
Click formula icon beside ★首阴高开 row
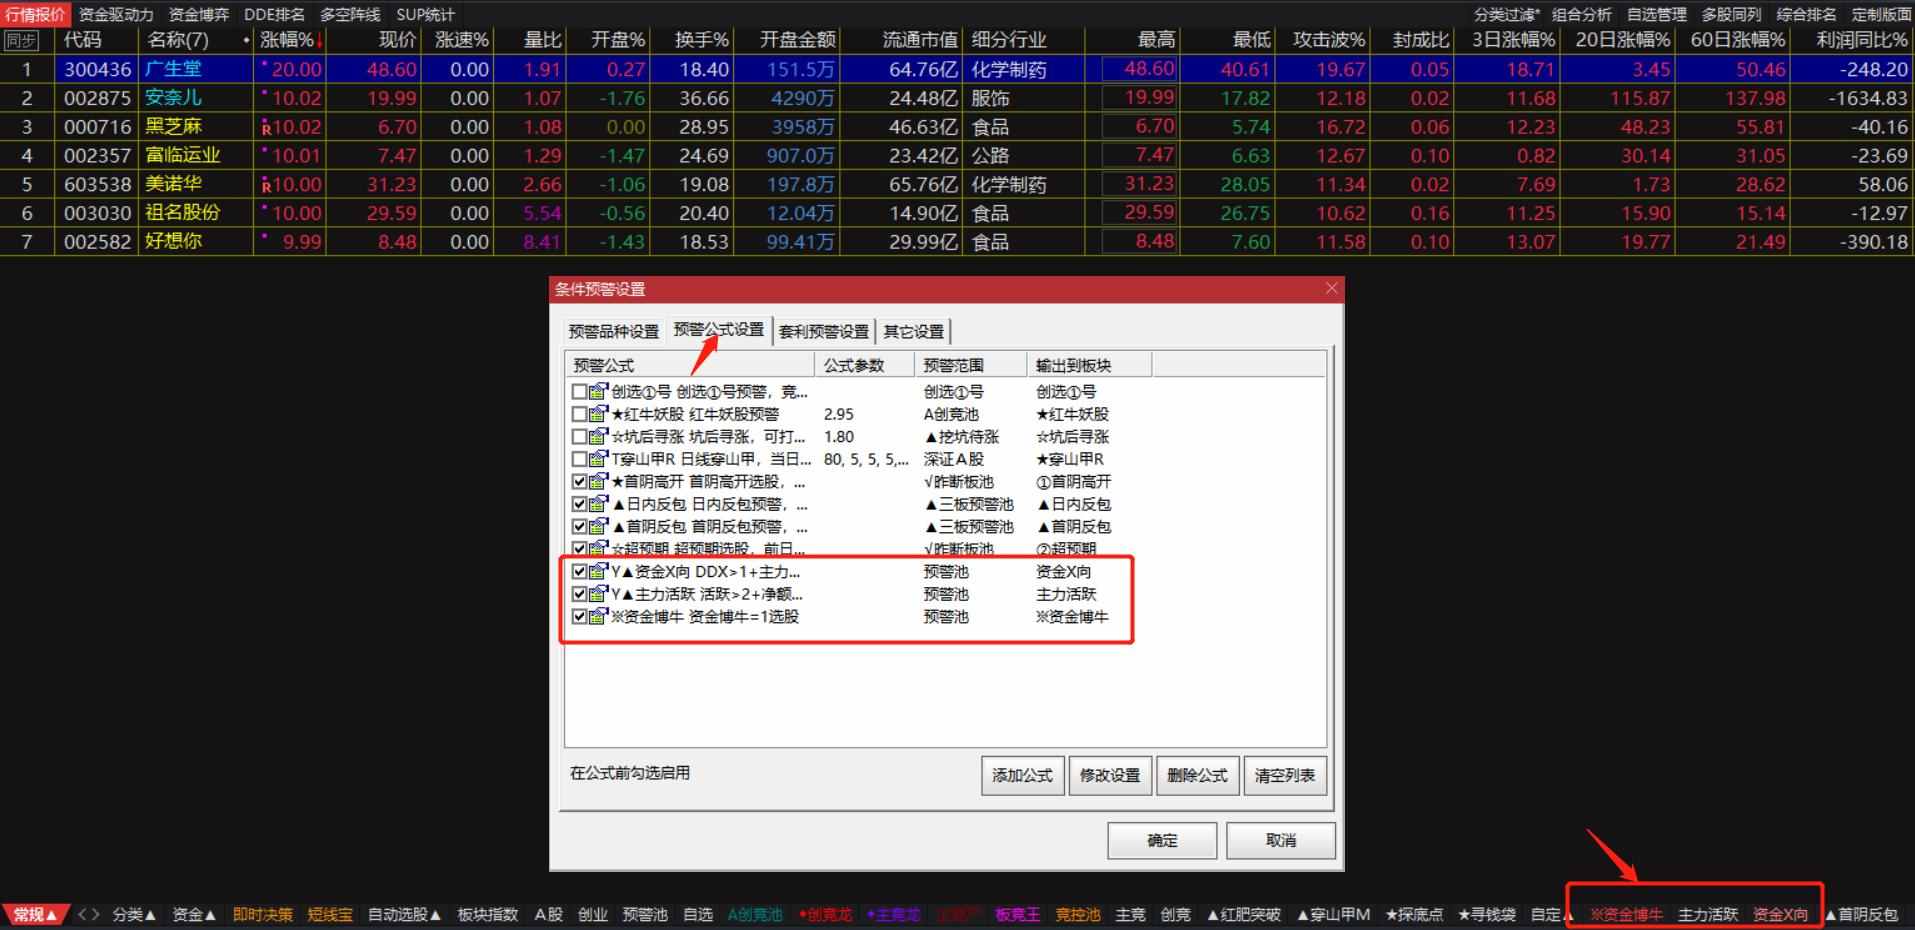click(598, 481)
